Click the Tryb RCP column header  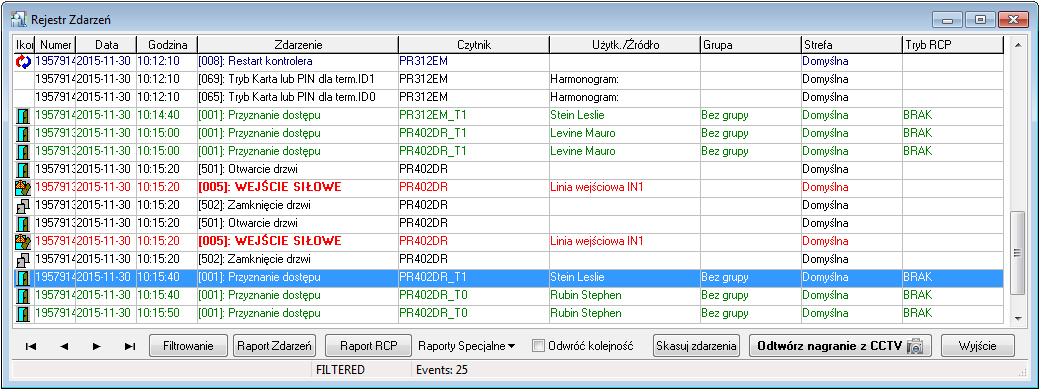[x=952, y=45]
